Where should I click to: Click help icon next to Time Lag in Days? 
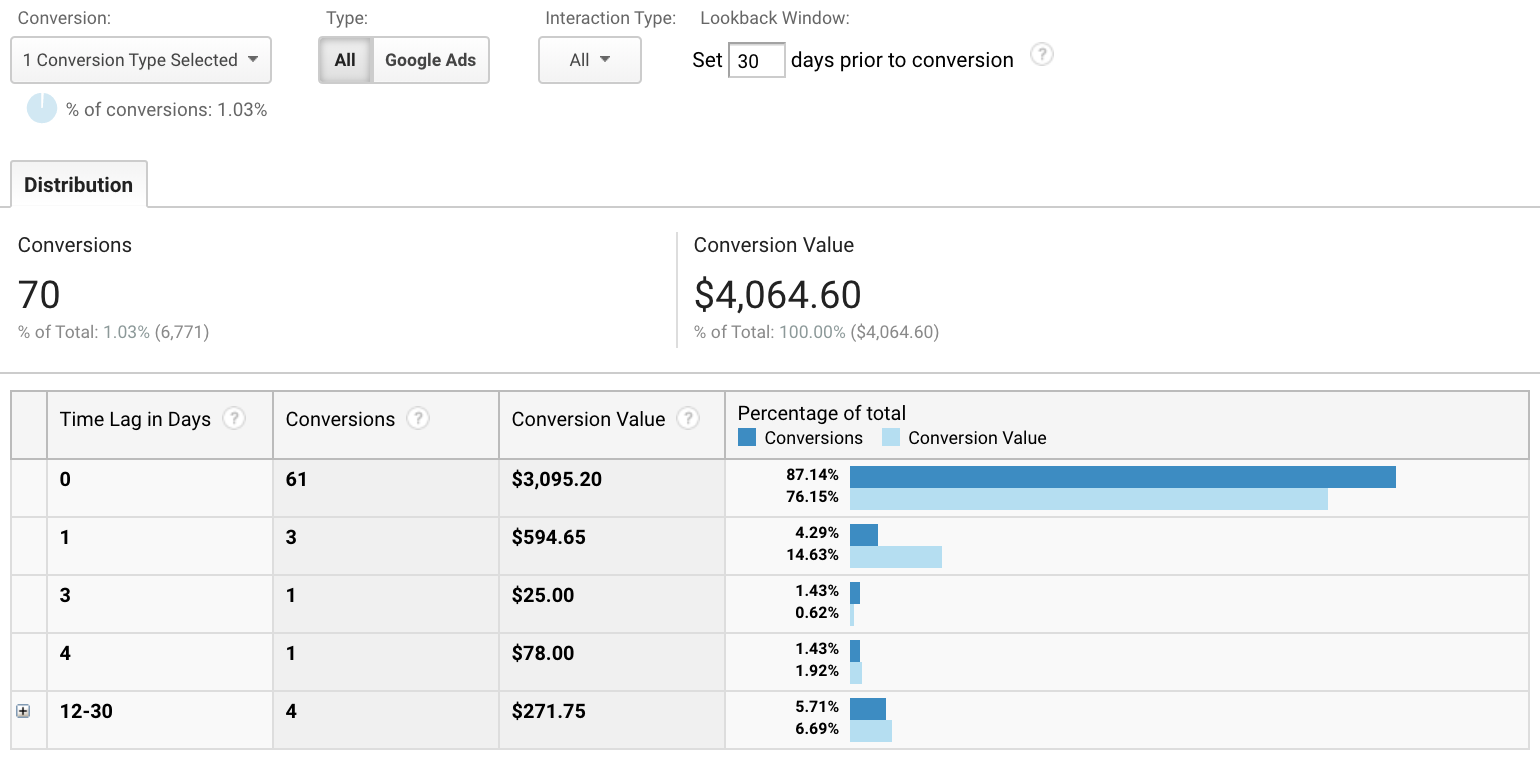234,419
